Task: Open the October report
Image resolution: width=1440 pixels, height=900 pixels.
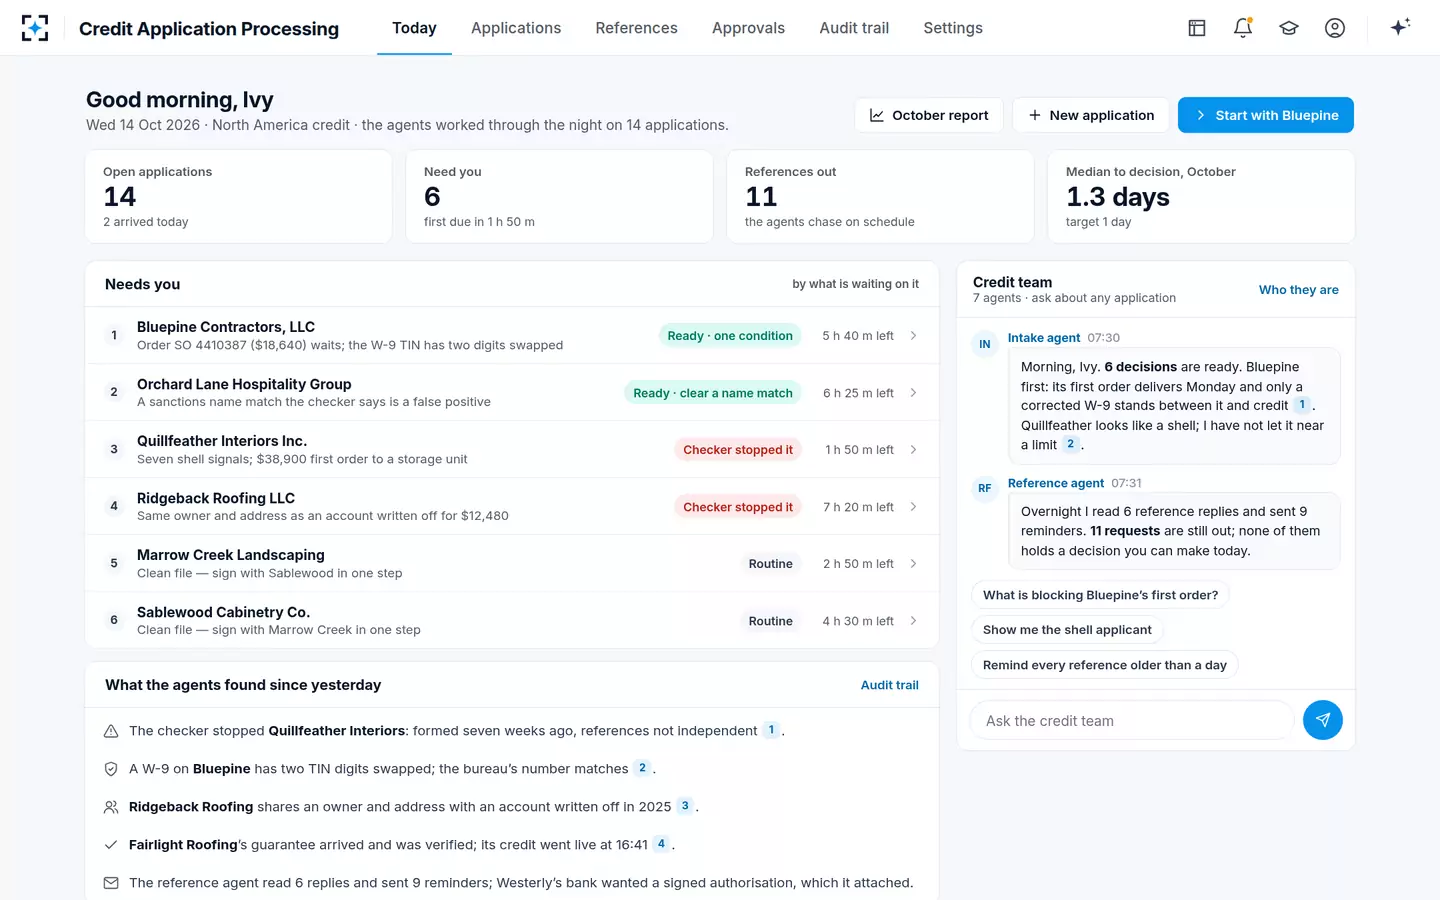Action: [929, 115]
